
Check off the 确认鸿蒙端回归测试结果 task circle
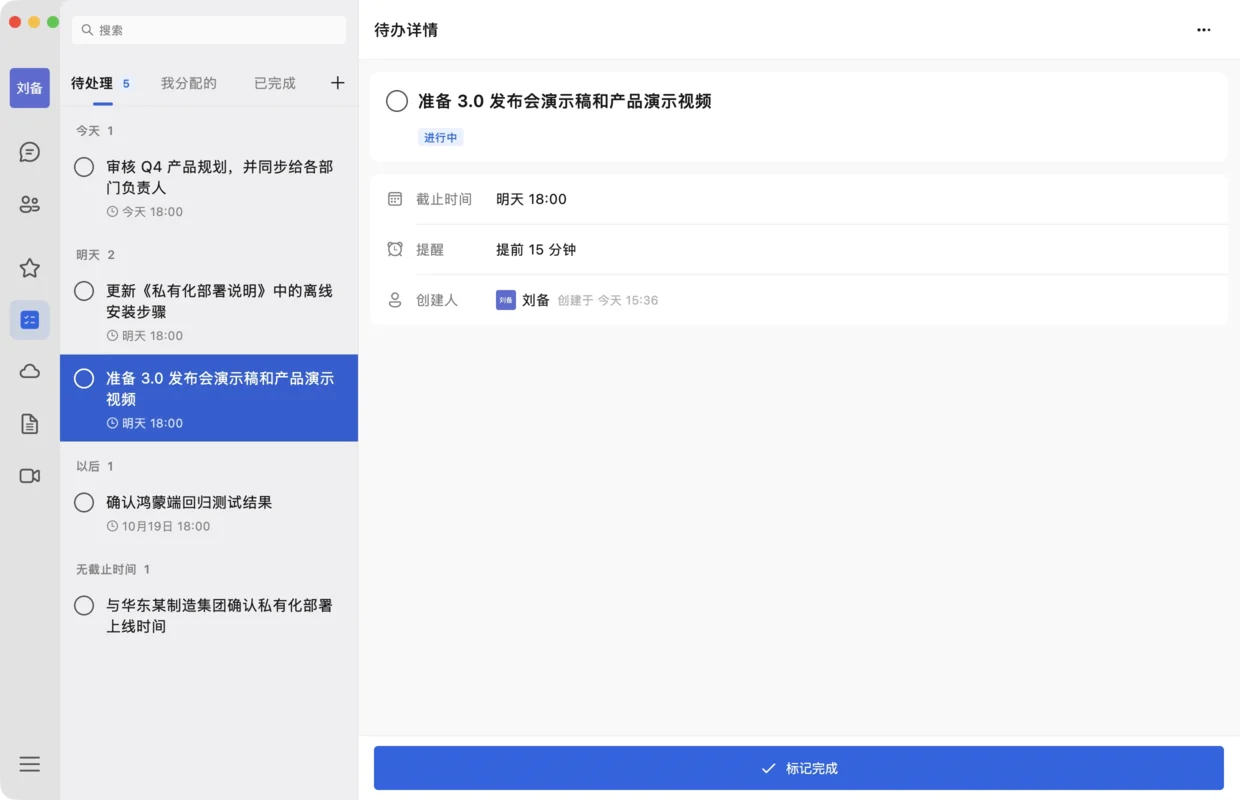(84, 502)
